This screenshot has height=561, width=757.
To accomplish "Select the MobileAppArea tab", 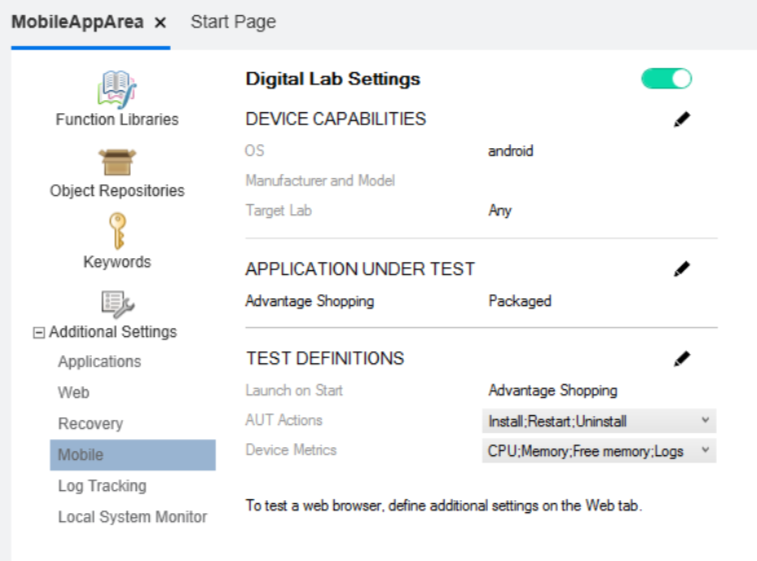I will coord(77,22).
